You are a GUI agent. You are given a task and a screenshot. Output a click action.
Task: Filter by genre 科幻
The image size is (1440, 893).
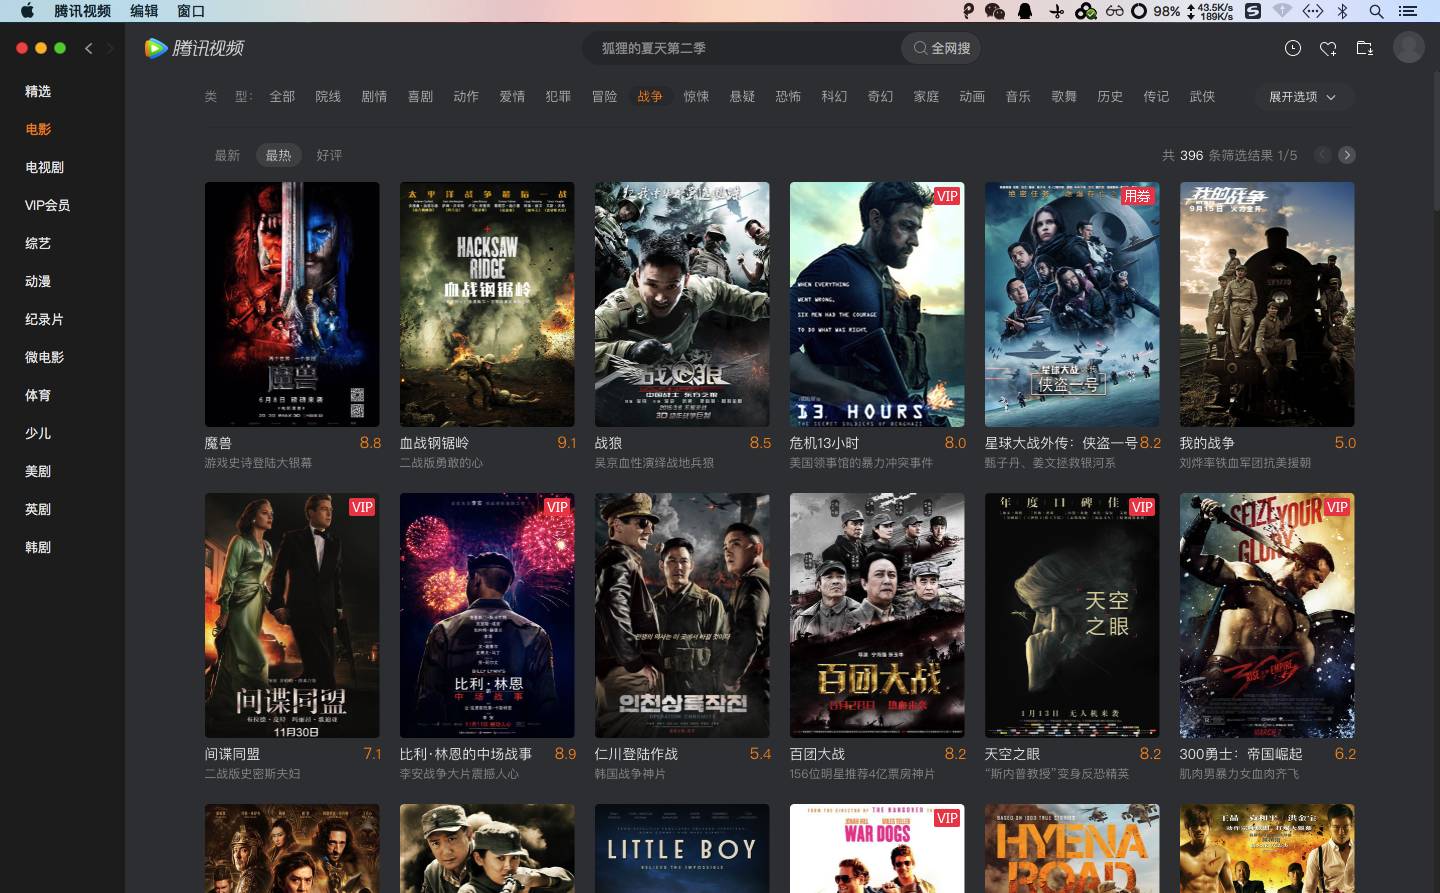point(834,97)
